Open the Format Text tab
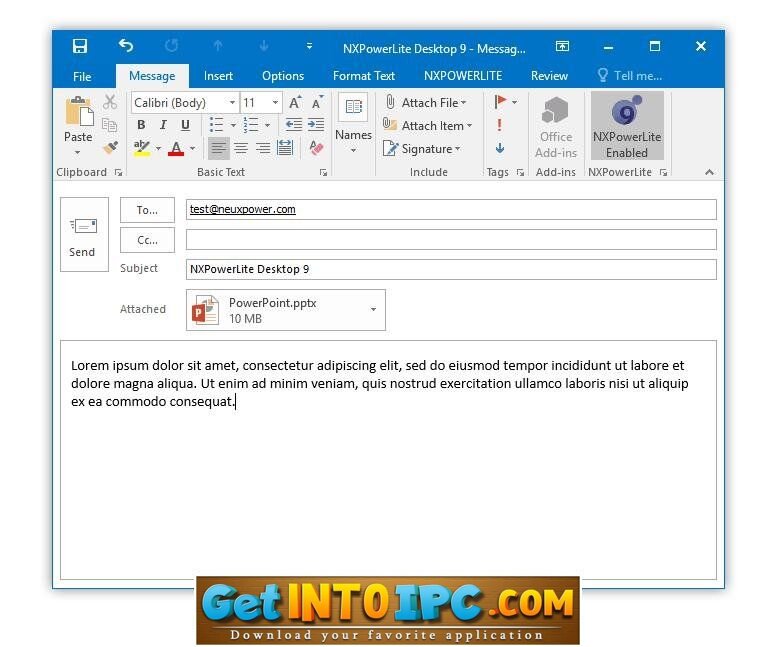This screenshot has height=647, width=776. click(364, 76)
